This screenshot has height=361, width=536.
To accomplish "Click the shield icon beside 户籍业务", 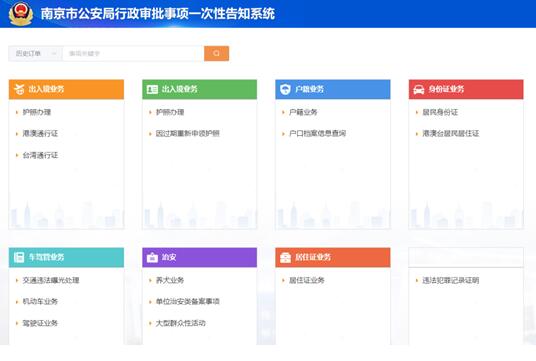I will 285,89.
